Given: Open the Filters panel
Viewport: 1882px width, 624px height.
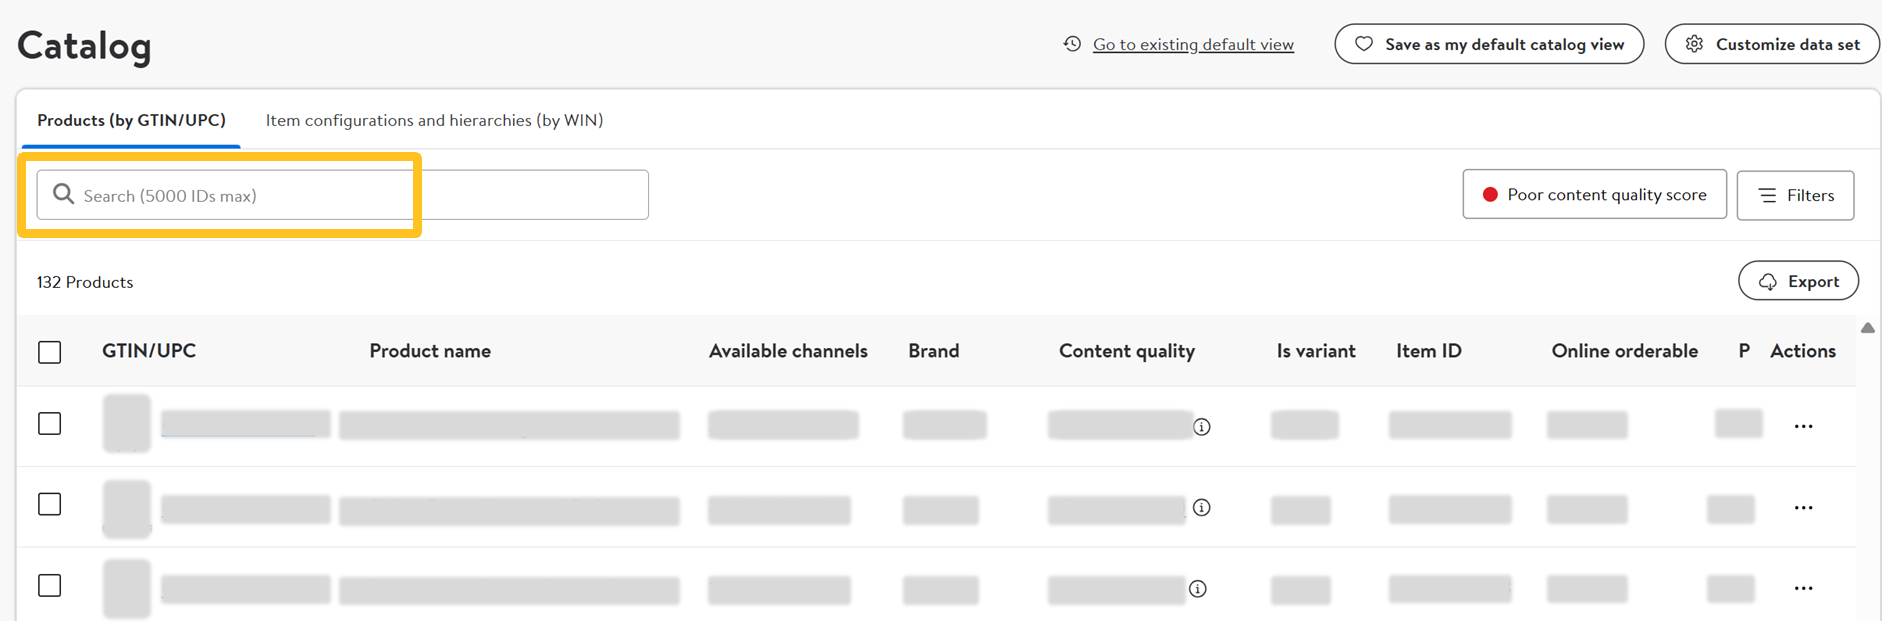Looking at the screenshot, I should coord(1795,195).
